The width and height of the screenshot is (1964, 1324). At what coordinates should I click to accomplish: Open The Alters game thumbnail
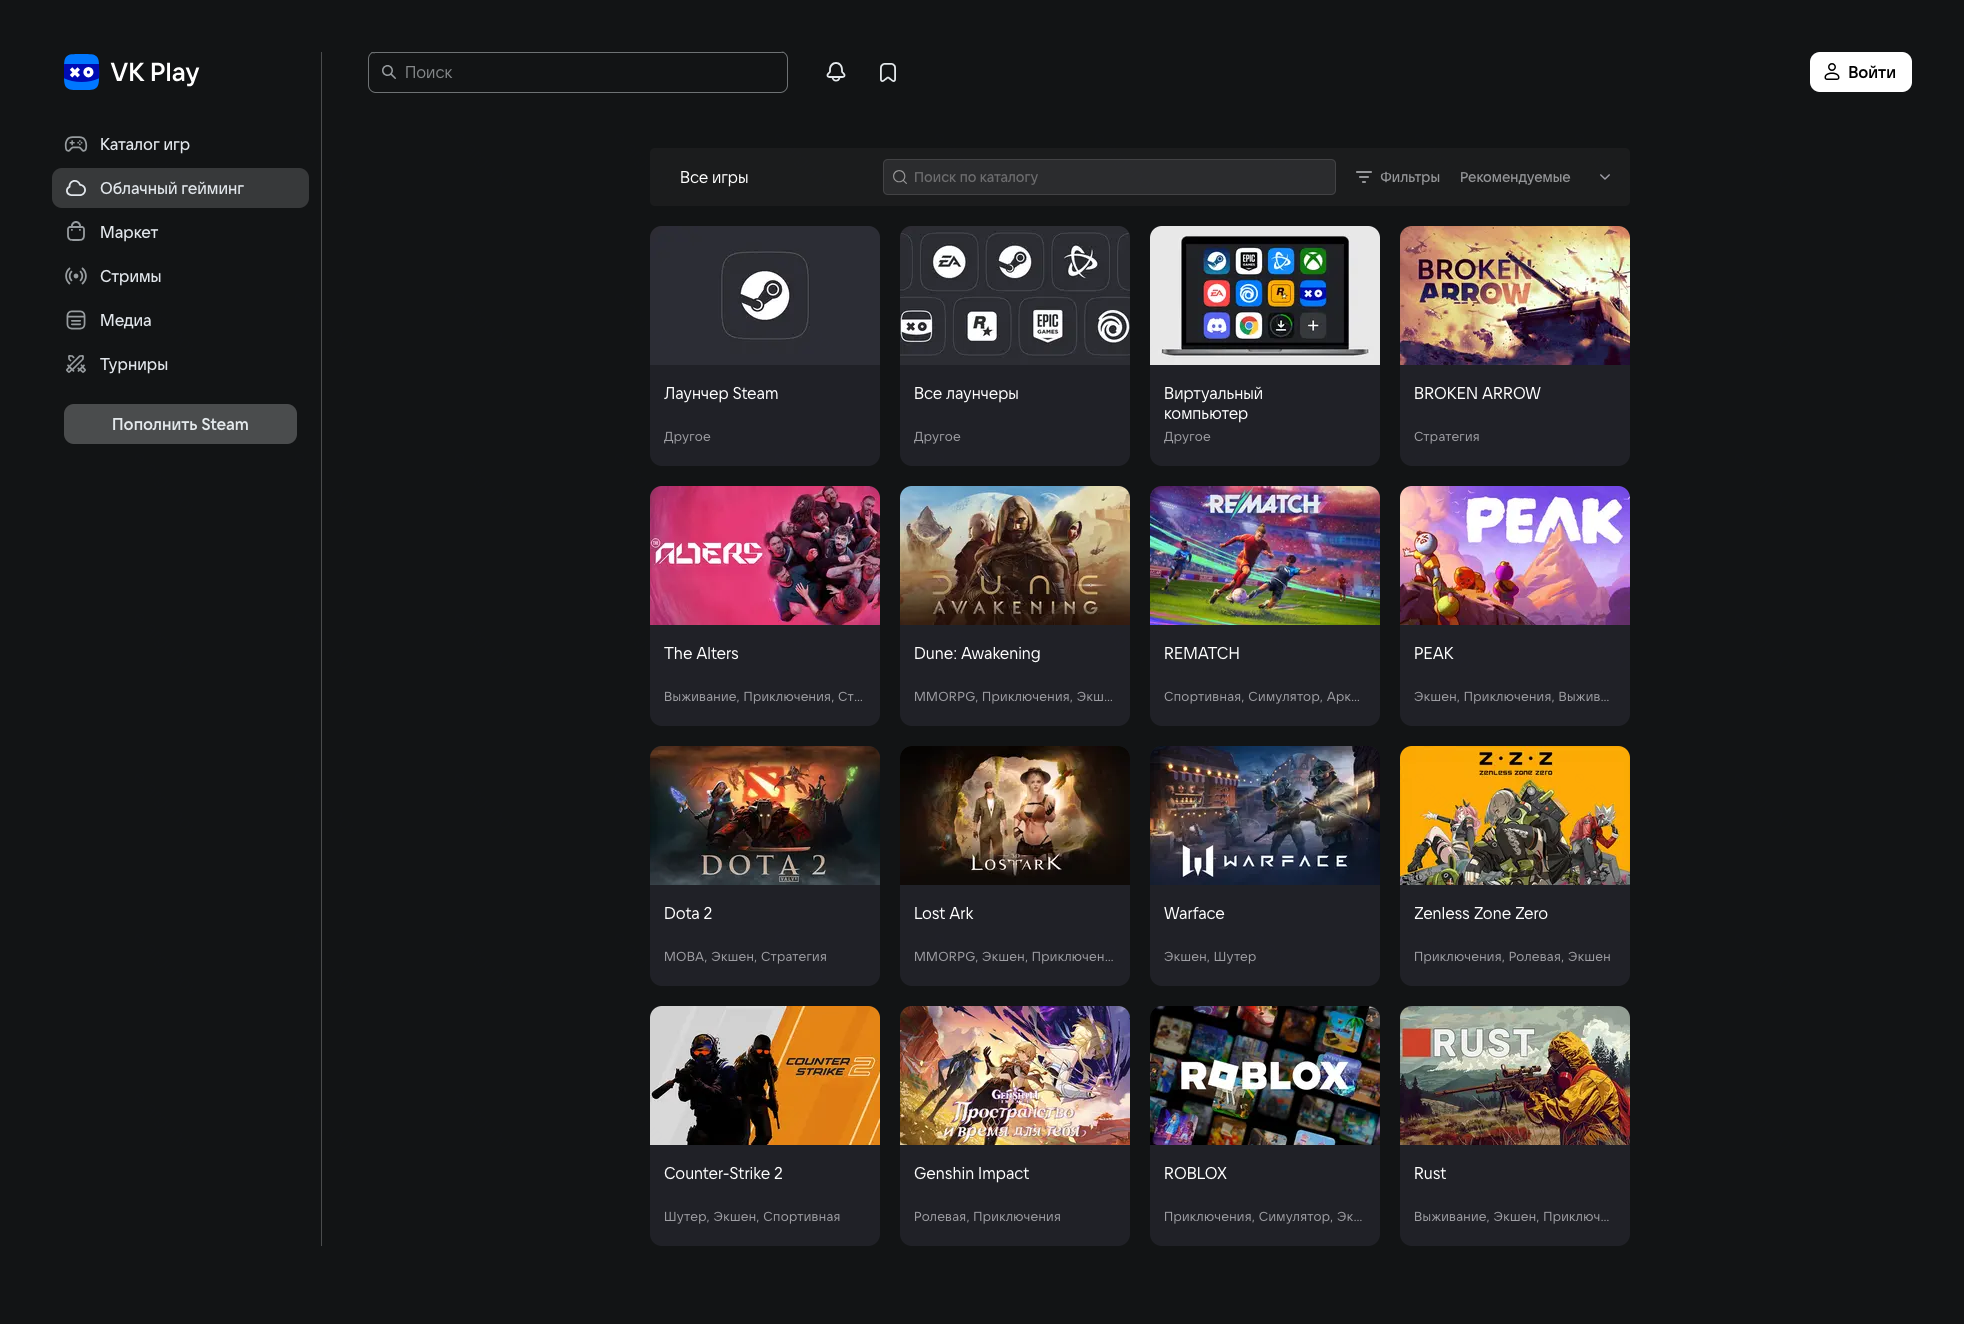tap(765, 555)
